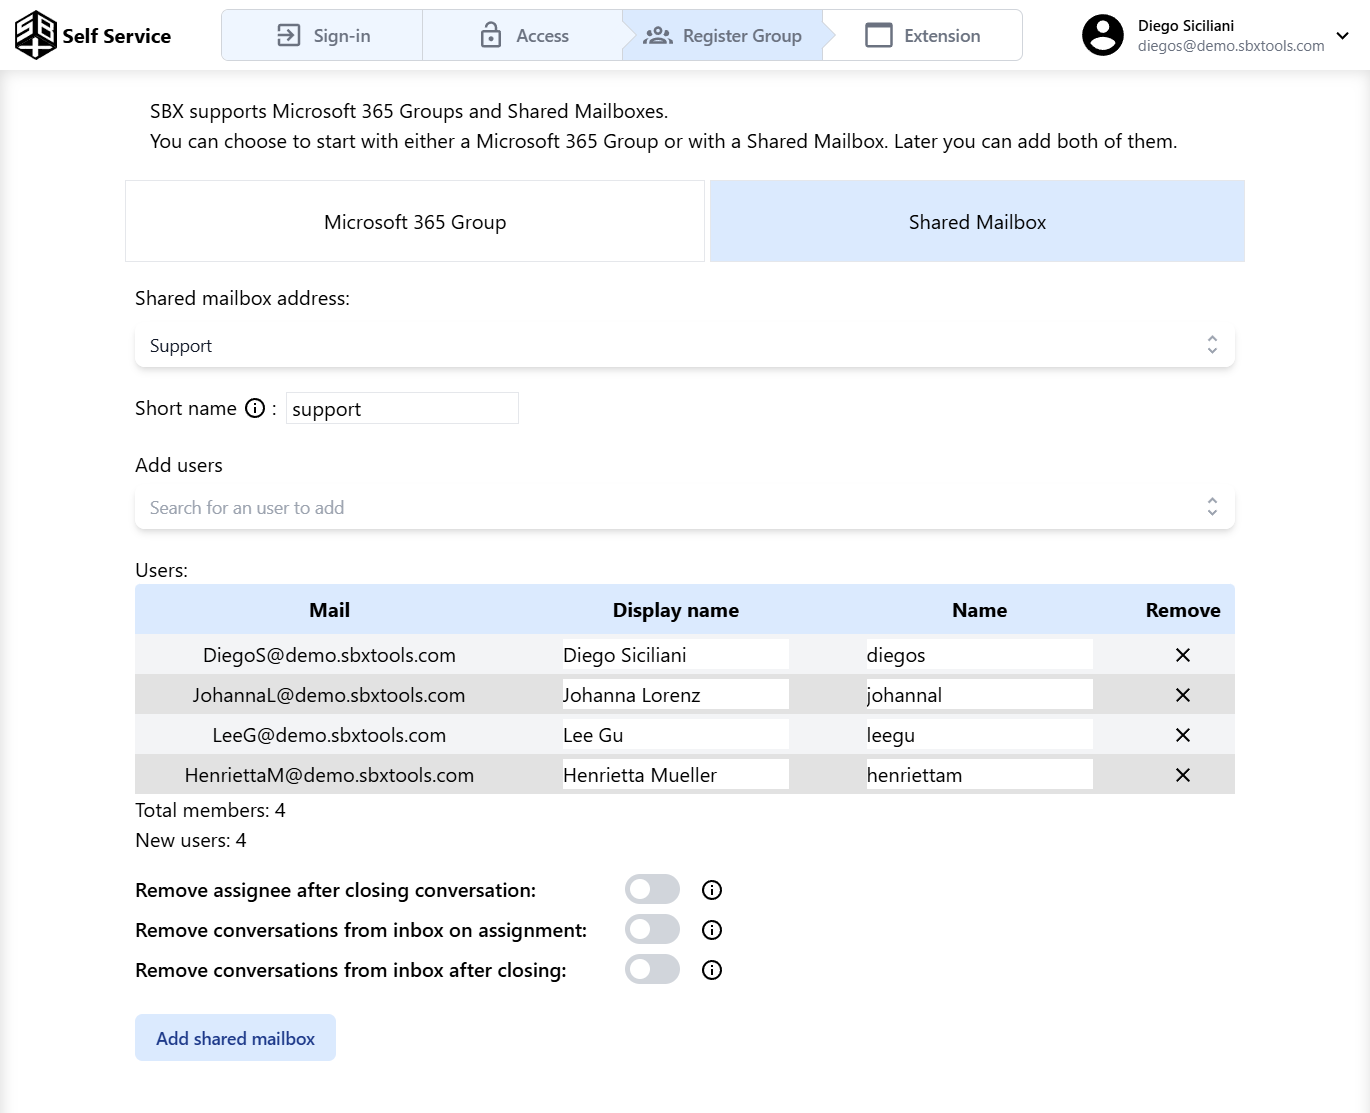Click the Self Service logo icon

coord(36,35)
